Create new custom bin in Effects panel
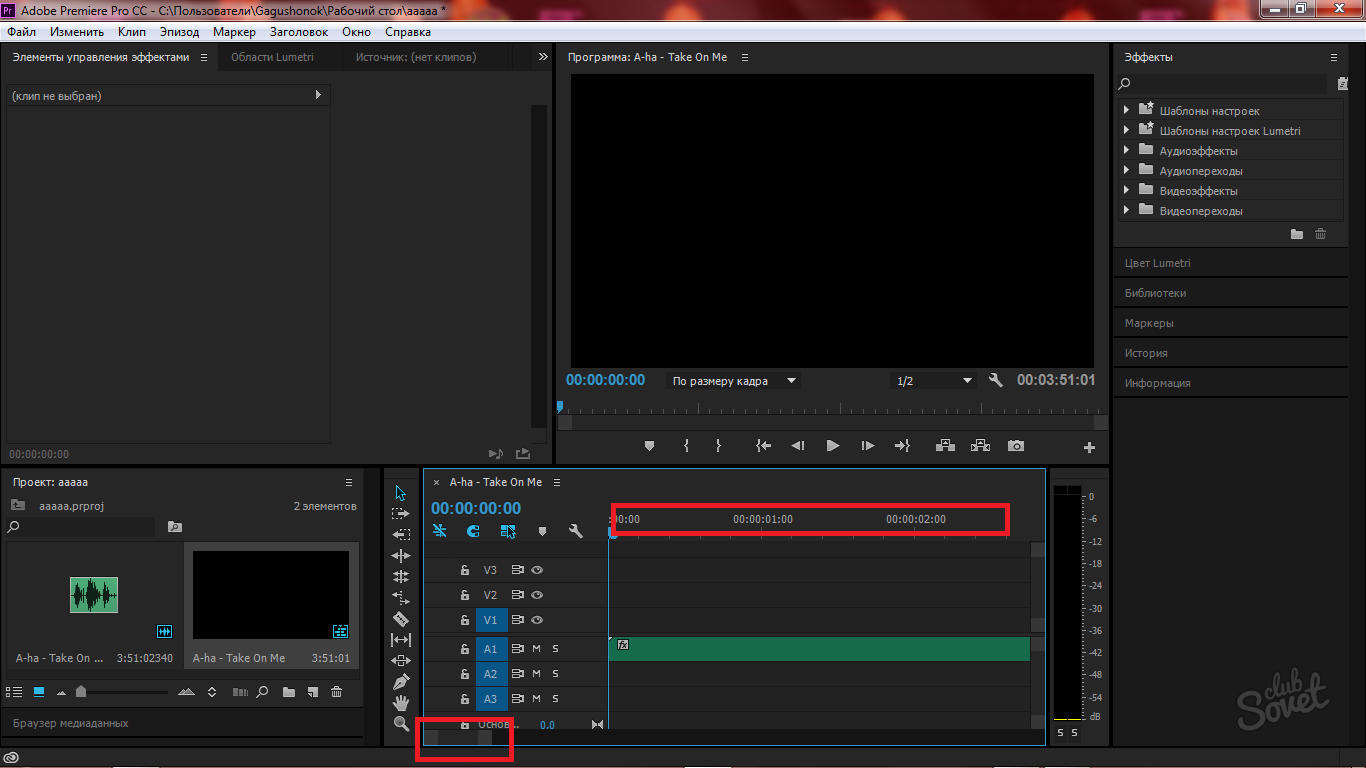Screen dimensions: 1366x768 coord(1297,234)
